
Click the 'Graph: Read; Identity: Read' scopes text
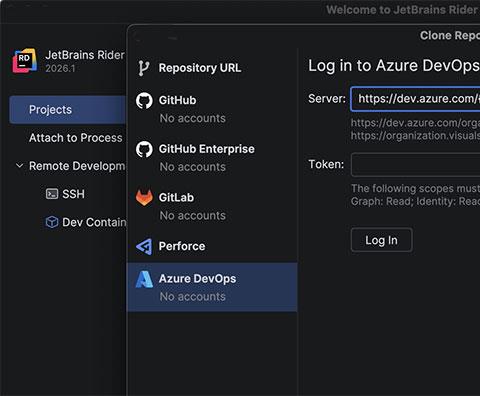coord(415,201)
